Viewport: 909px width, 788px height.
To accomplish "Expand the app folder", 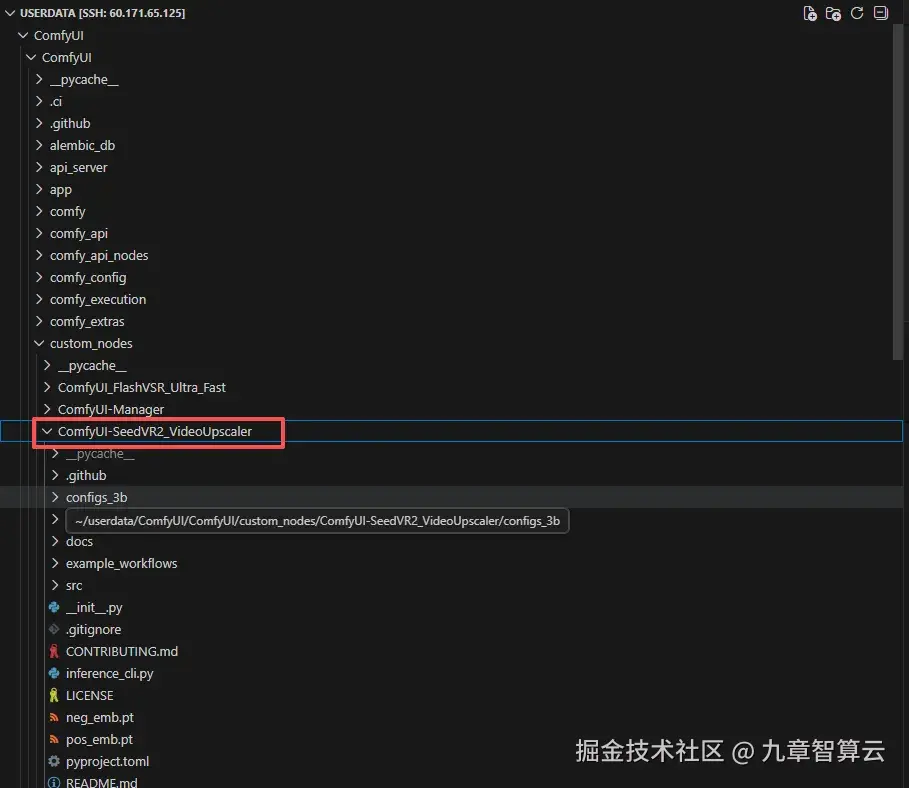I will [39, 189].
